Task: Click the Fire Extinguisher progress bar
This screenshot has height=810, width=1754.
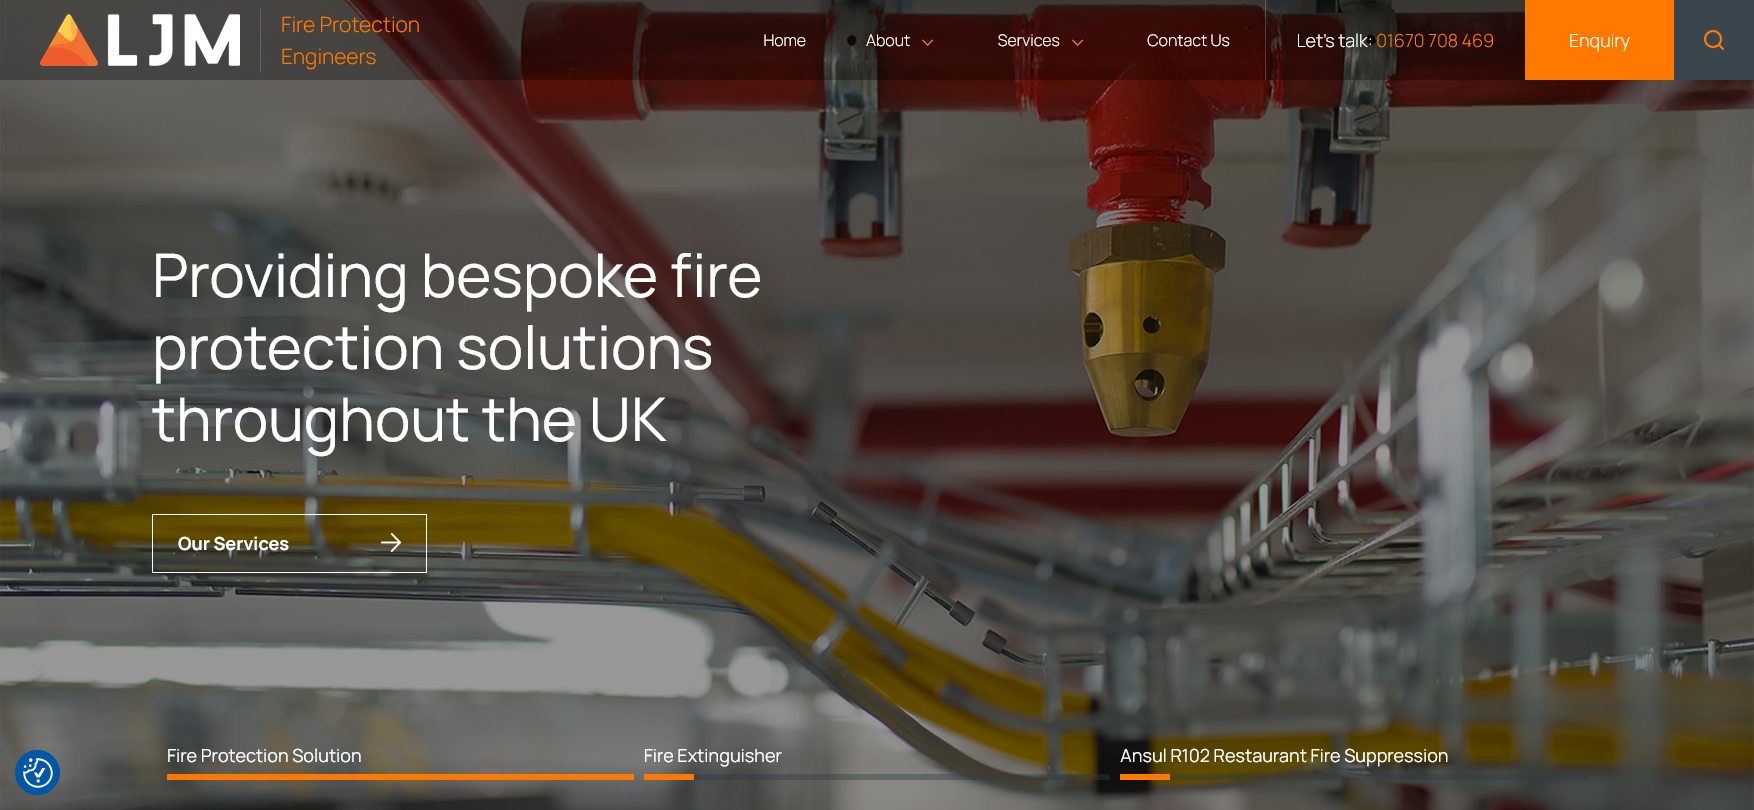Action: pyautogui.click(x=877, y=776)
